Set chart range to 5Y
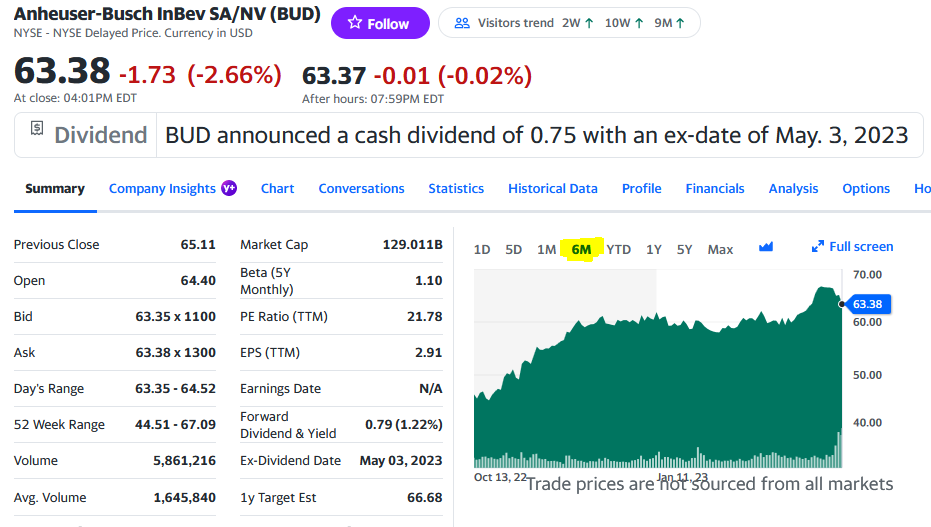Image resolution: width=931 pixels, height=527 pixels. [685, 249]
